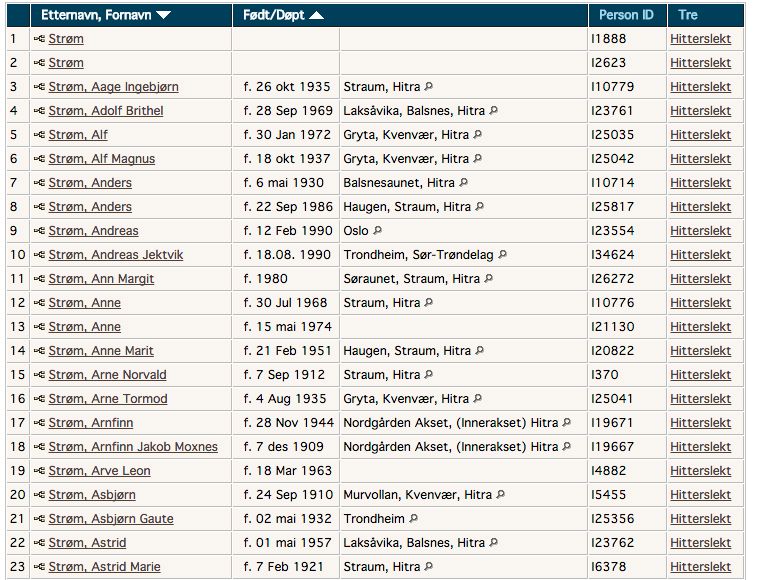Click magnifier after Laksåvika in row 22

tap(494, 542)
